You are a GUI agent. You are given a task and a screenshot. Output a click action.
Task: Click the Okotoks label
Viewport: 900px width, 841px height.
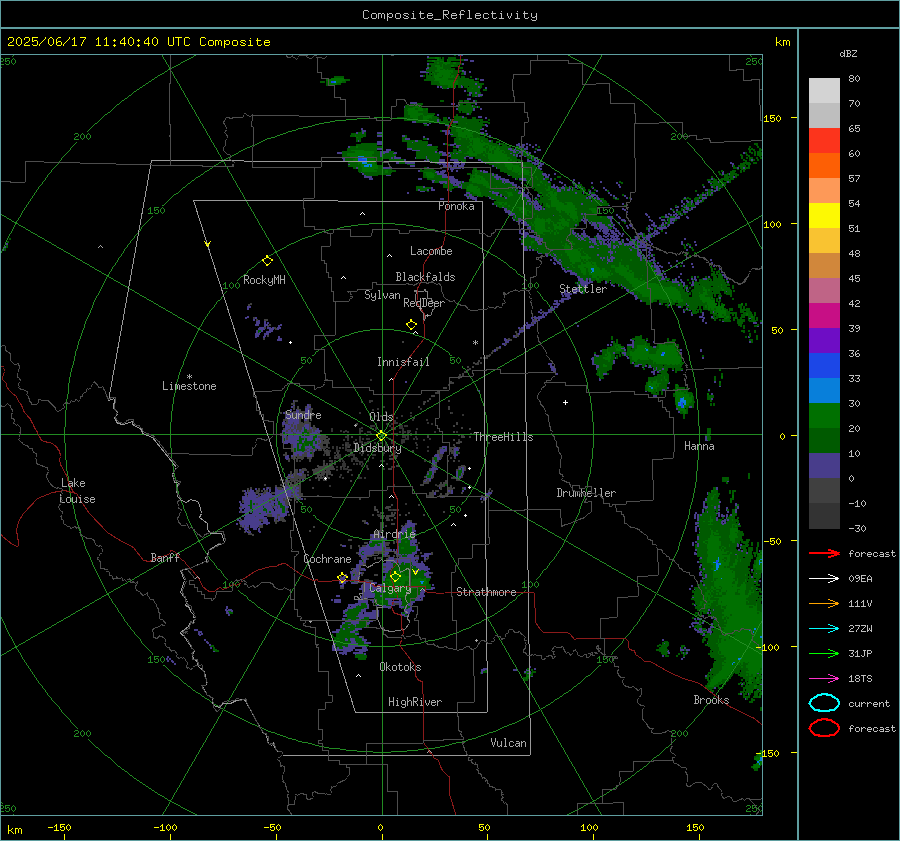tap(400, 667)
